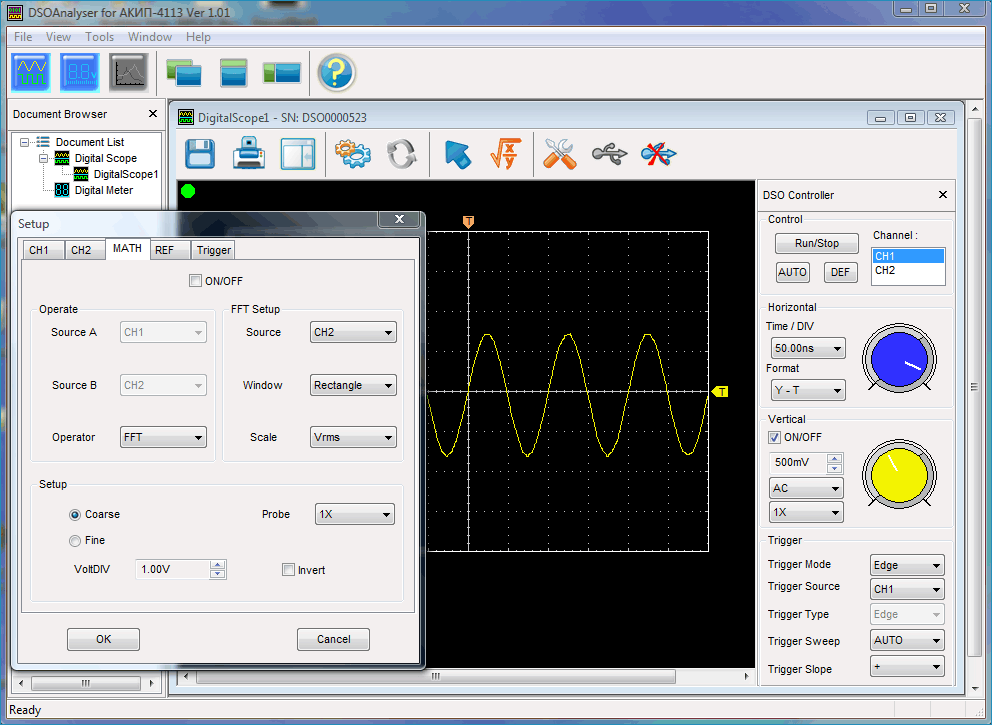Click the yellow question mark help icon

pos(337,72)
